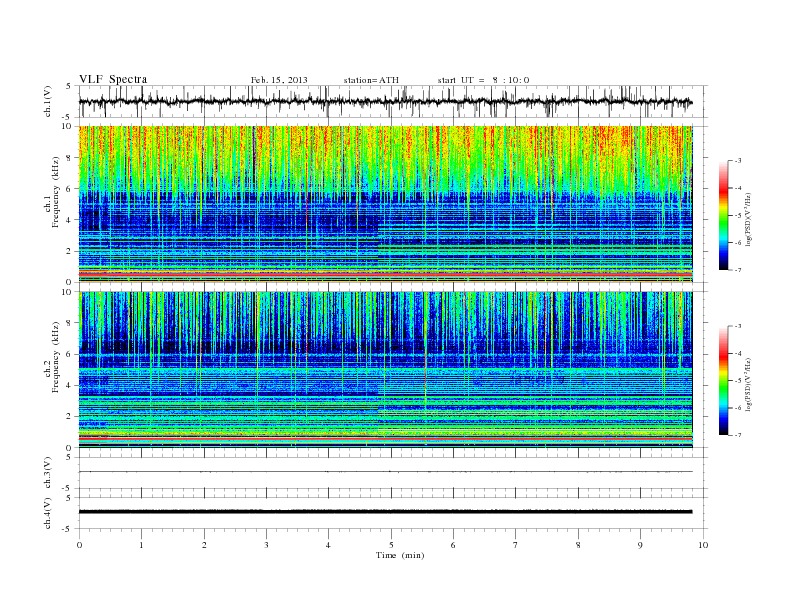Click the ch.2 spectrogram 2 kHz tick label
The image size is (792, 612).
pyautogui.click(x=69, y=417)
